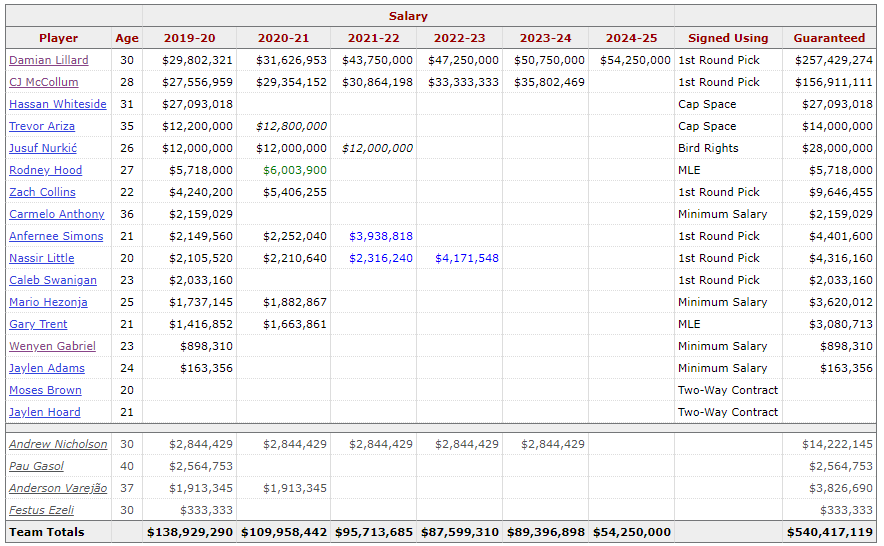Viewport: 884px width, 546px height.
Task: Select the Team Totals row label
Action: [x=47, y=532]
